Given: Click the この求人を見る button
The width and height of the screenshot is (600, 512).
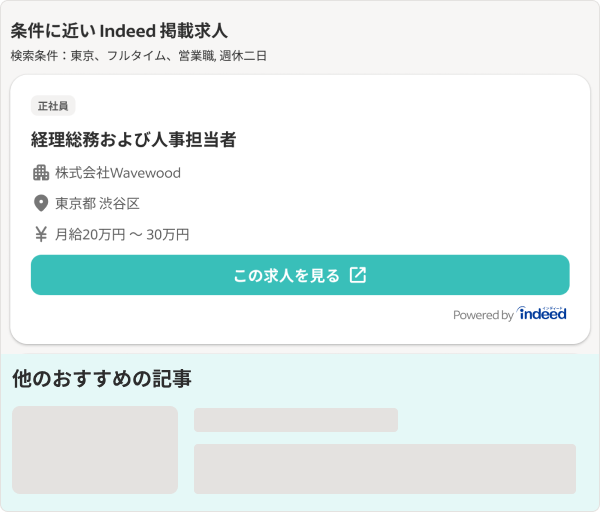Looking at the screenshot, I should tap(300, 275).
